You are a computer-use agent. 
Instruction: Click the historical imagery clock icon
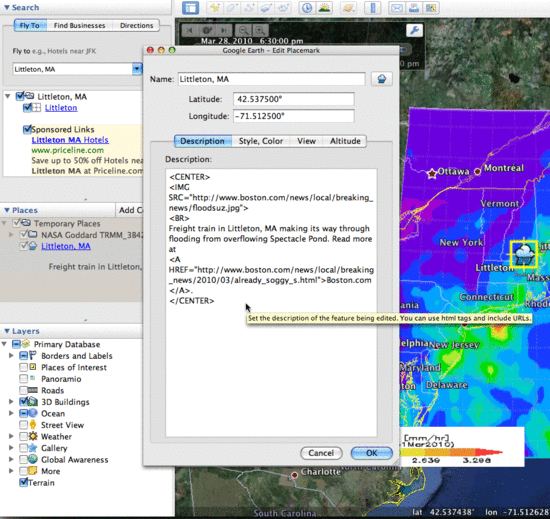(307, 8)
